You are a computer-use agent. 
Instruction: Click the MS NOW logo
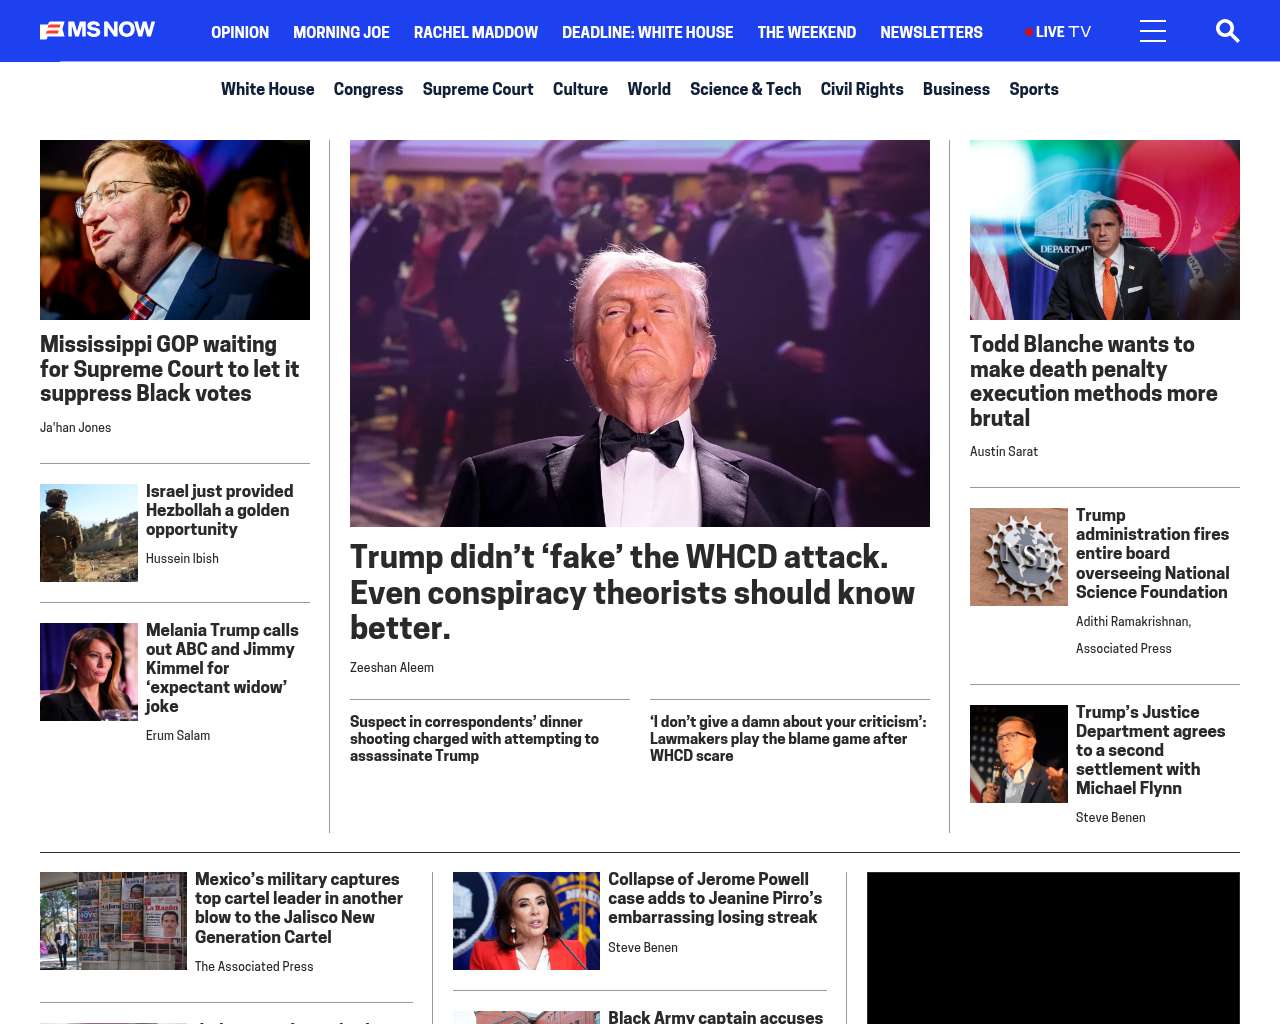[97, 30]
